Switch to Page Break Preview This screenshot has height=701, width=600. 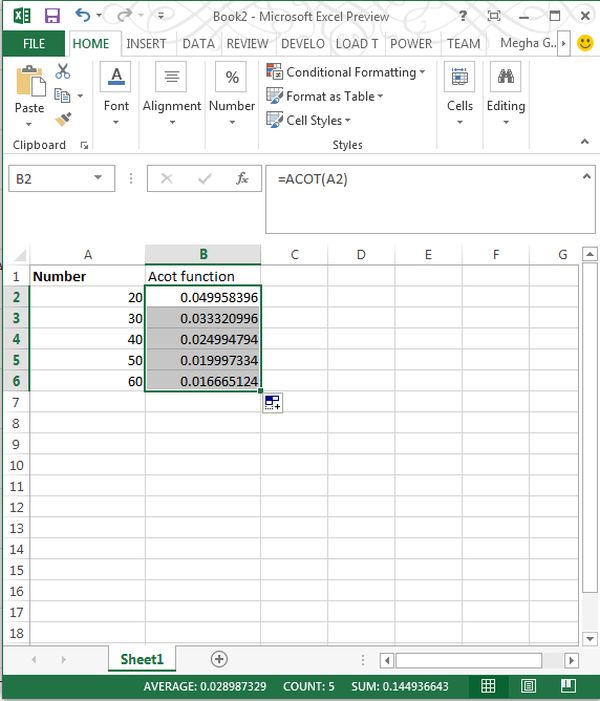(x=568, y=685)
